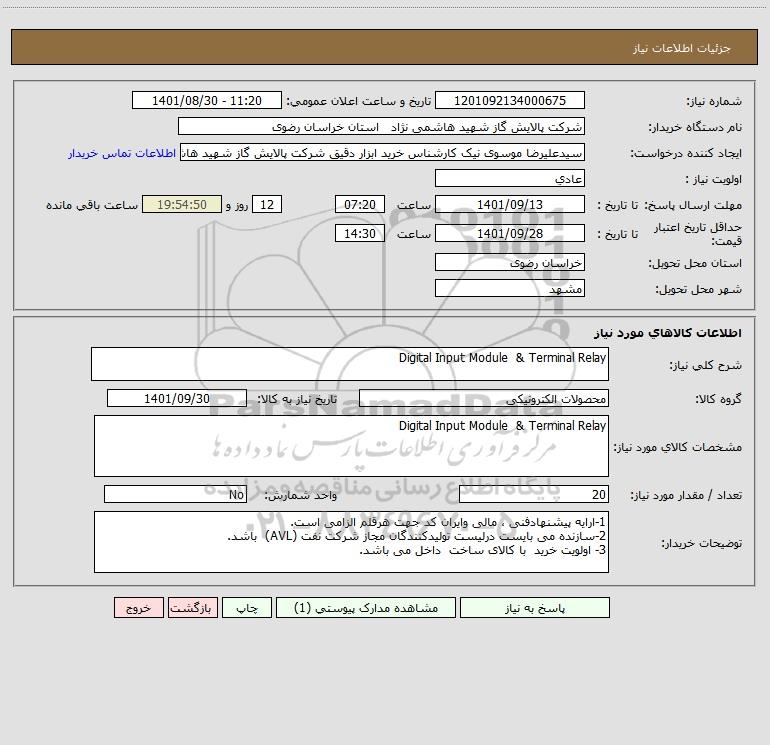770x745 pixels.
Task: Click buyer organization name field
Action: coord(381,126)
